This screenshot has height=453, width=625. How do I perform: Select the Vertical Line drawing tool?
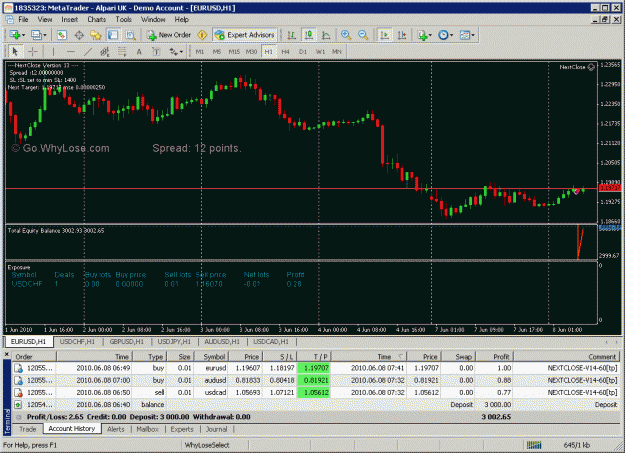pyautogui.click(x=53, y=51)
